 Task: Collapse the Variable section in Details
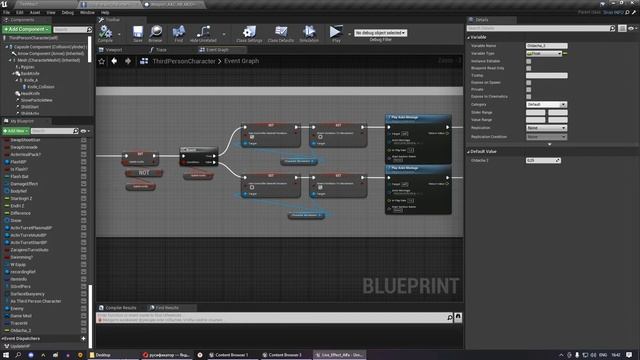[469, 37]
